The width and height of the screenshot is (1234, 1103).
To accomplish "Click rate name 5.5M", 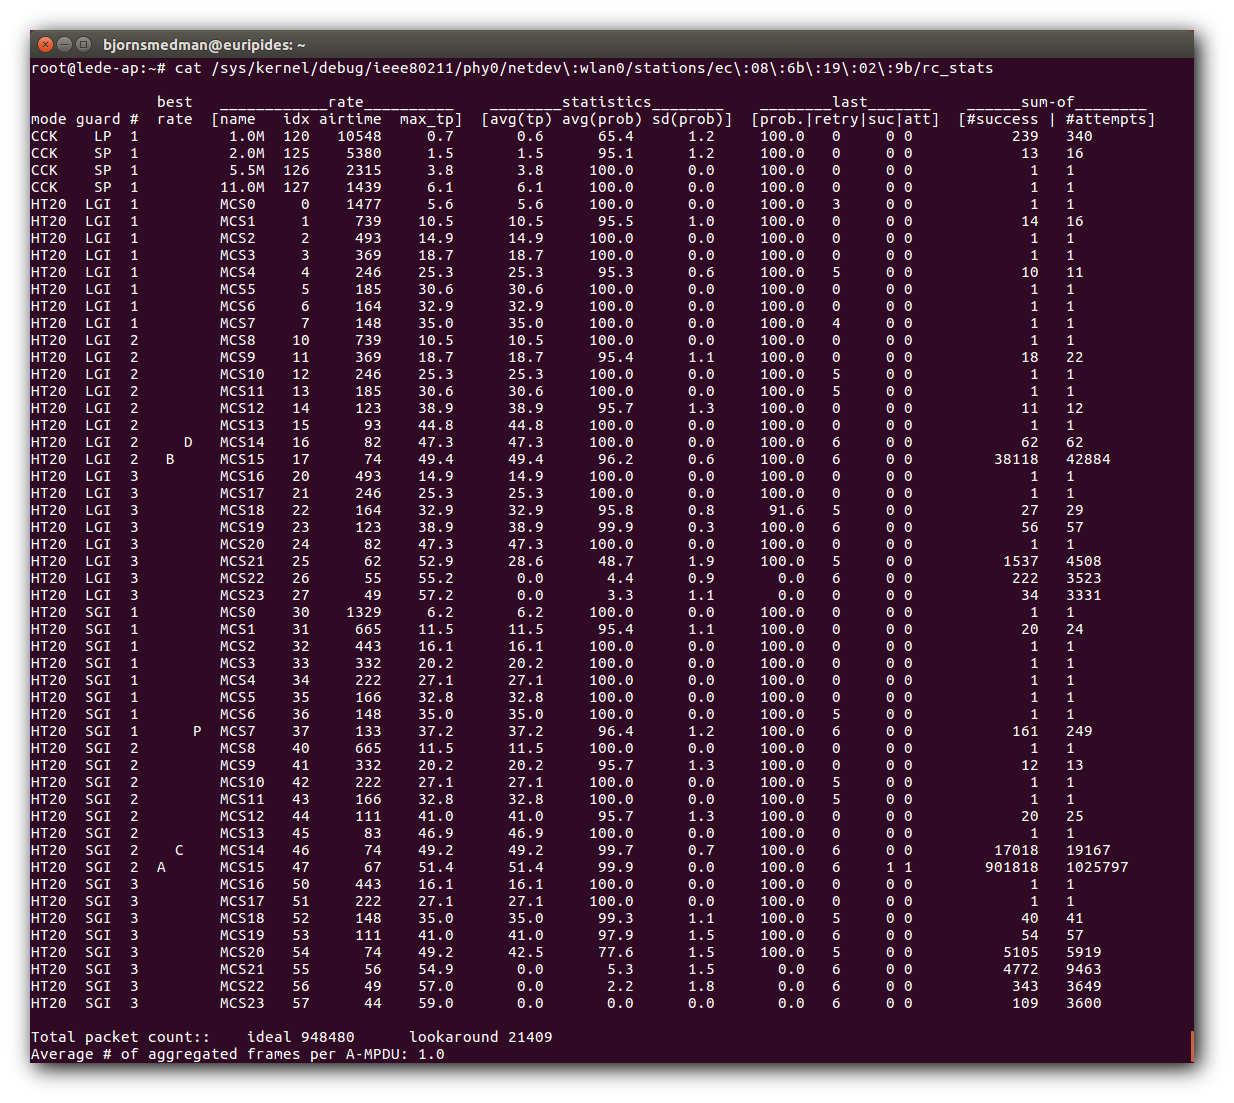I will point(247,170).
